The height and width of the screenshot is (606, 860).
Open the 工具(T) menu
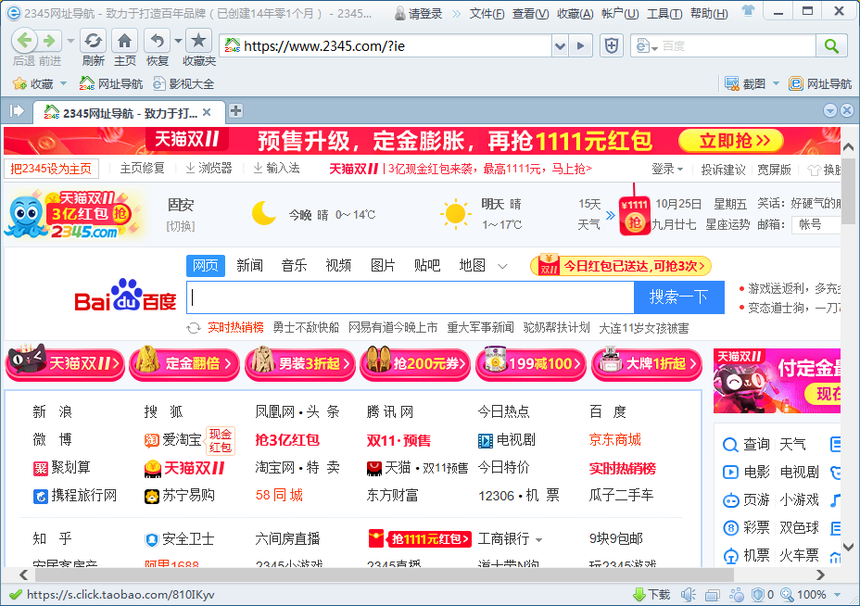(x=664, y=14)
